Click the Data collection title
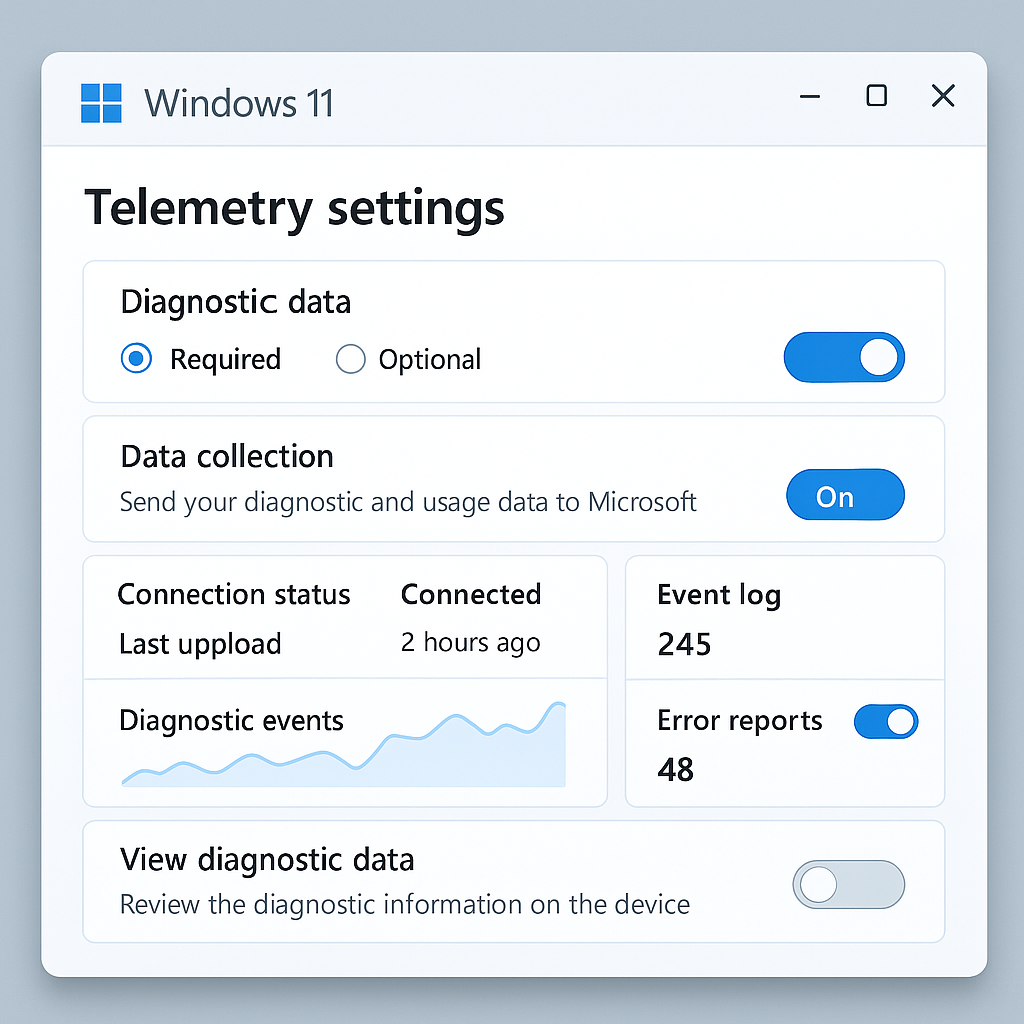This screenshot has height=1024, width=1024. 227,457
